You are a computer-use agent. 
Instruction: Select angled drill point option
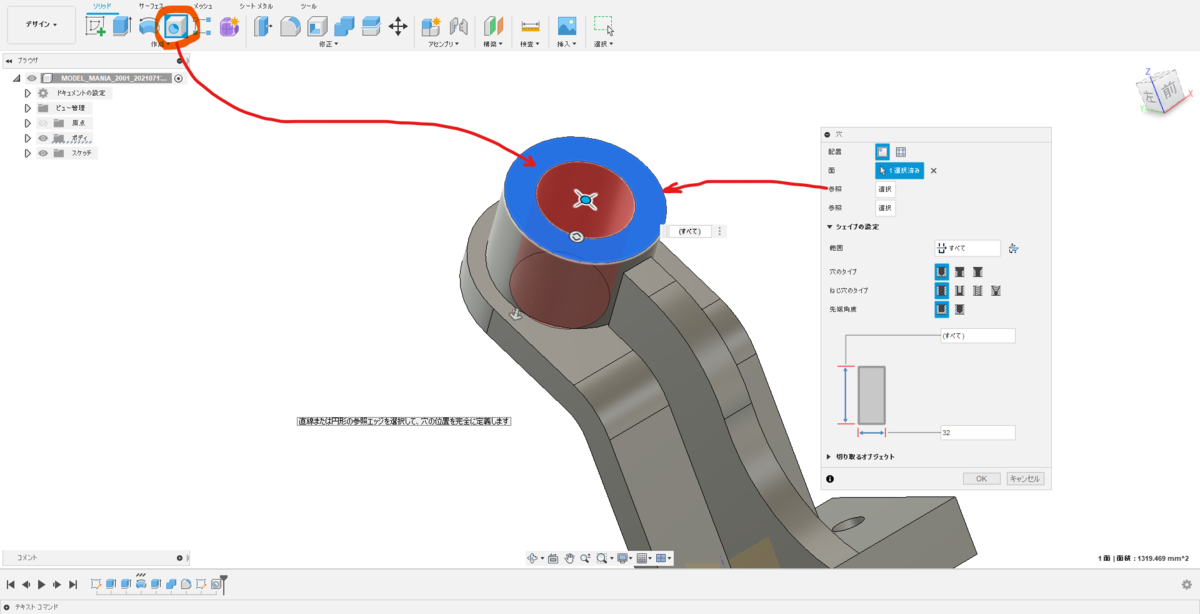click(x=960, y=309)
